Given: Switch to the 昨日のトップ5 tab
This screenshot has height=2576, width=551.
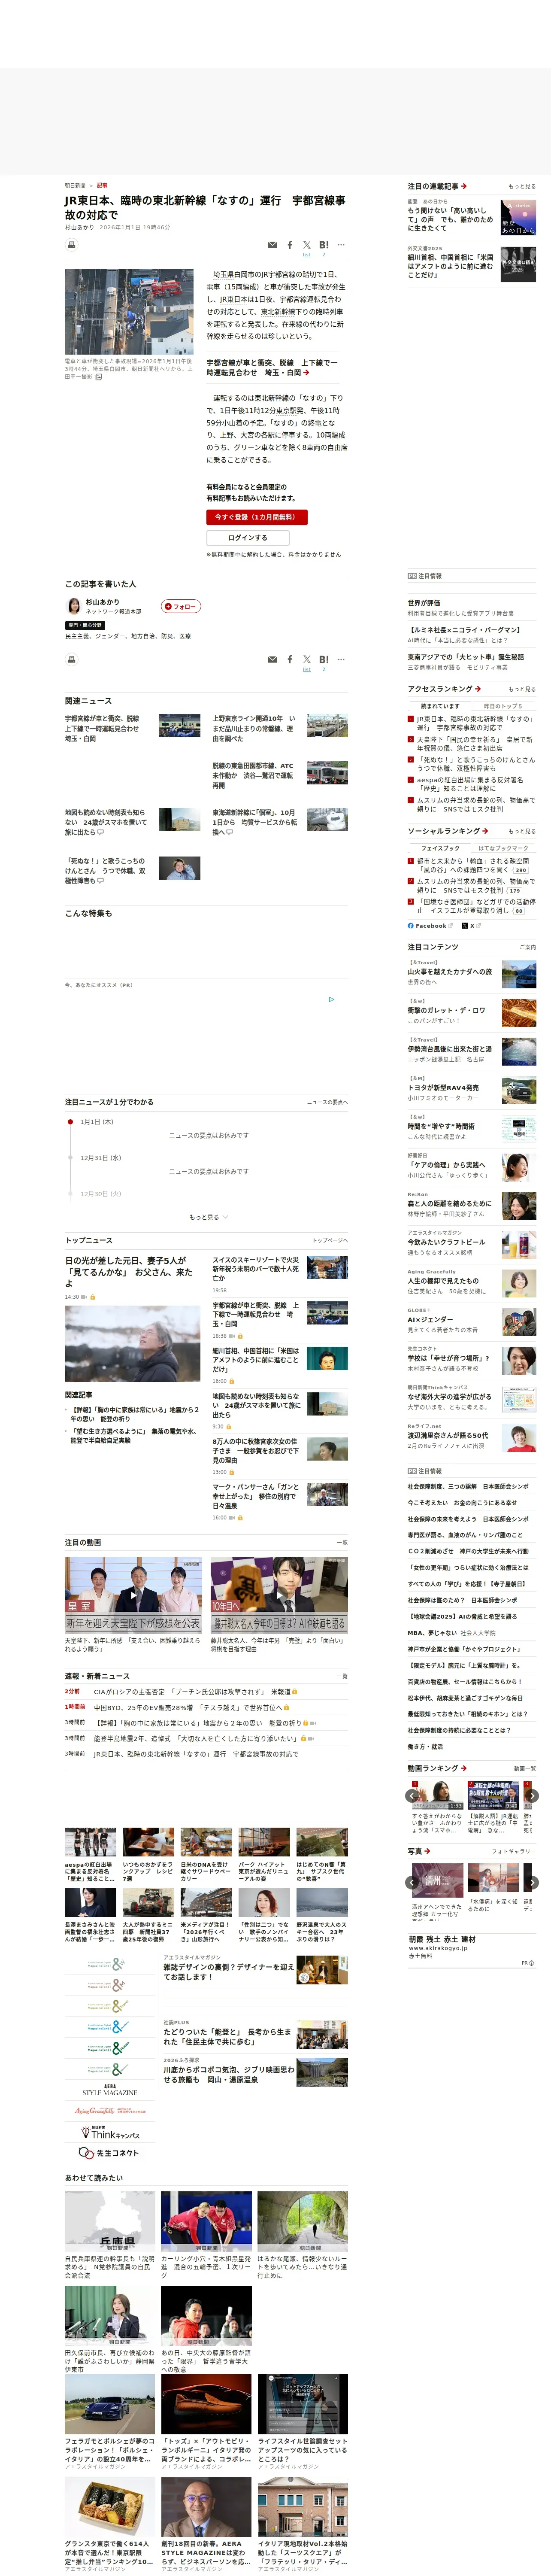Looking at the screenshot, I should pyautogui.click(x=503, y=706).
